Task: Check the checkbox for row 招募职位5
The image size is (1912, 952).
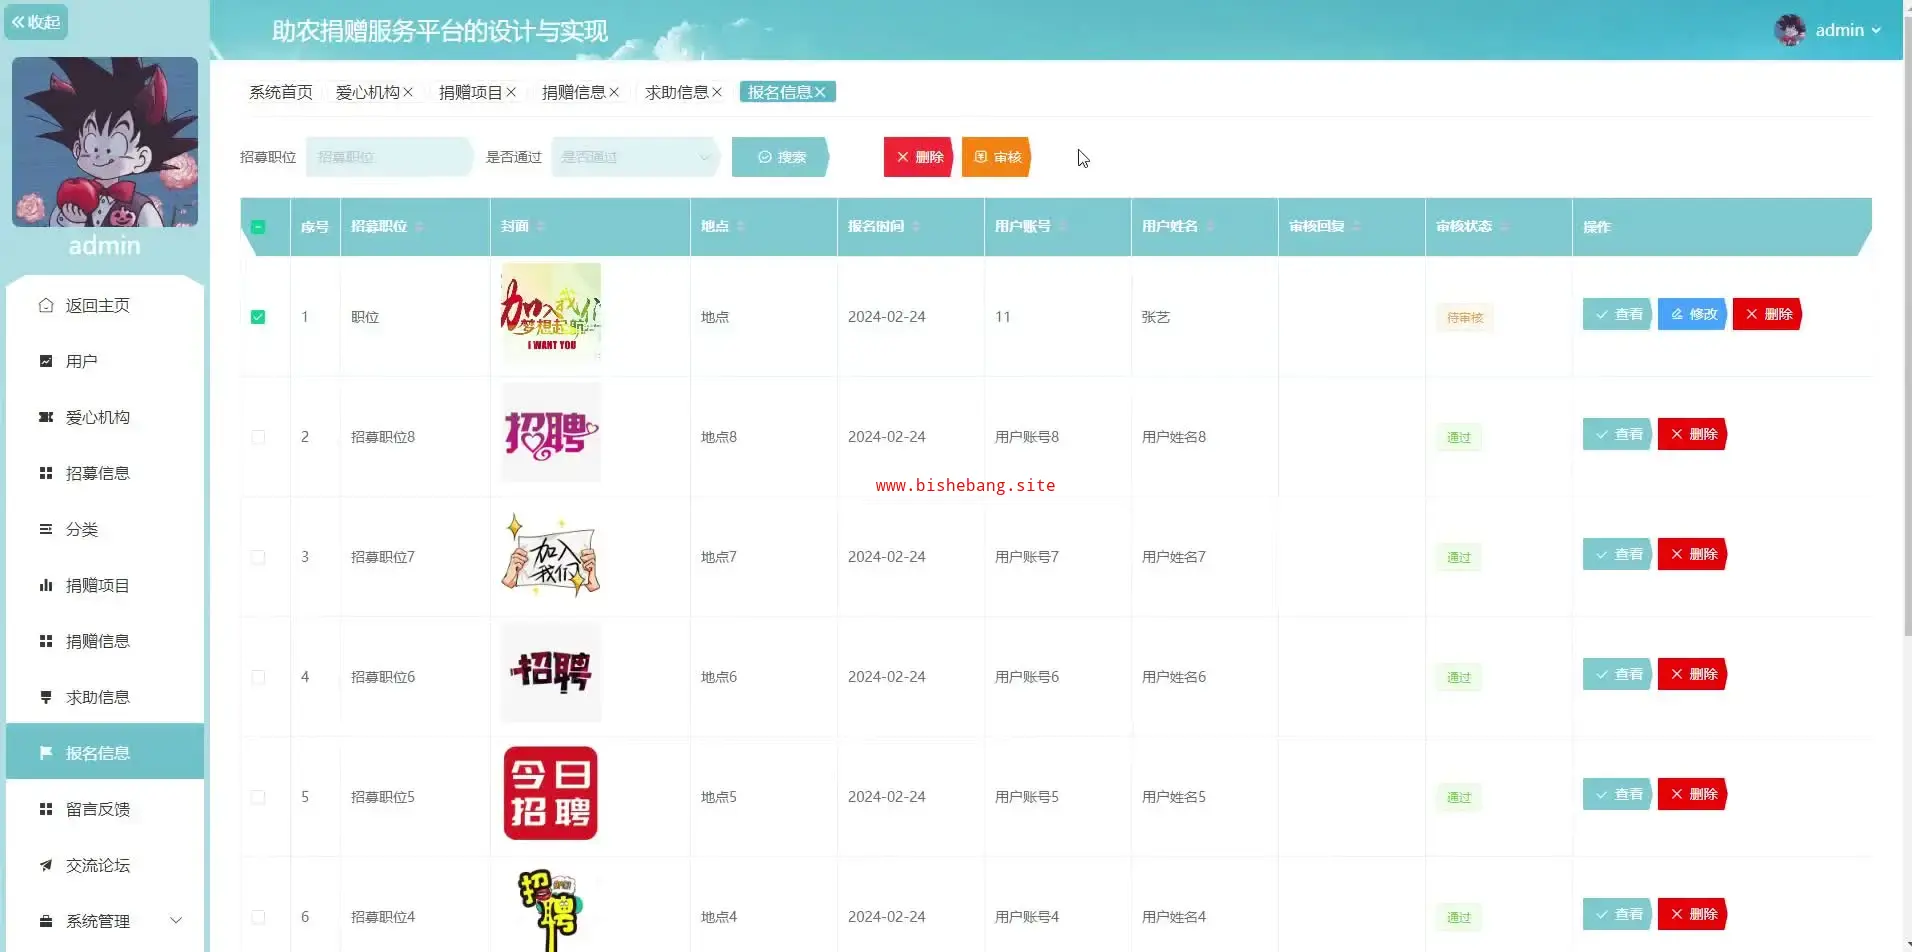Action: (x=258, y=797)
